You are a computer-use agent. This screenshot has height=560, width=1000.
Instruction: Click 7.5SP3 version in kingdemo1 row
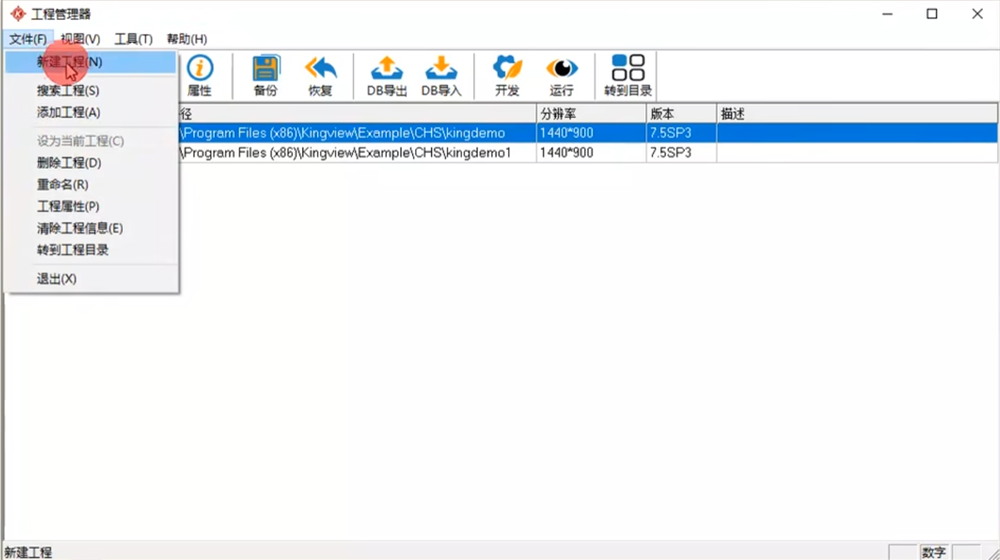[x=681, y=152]
